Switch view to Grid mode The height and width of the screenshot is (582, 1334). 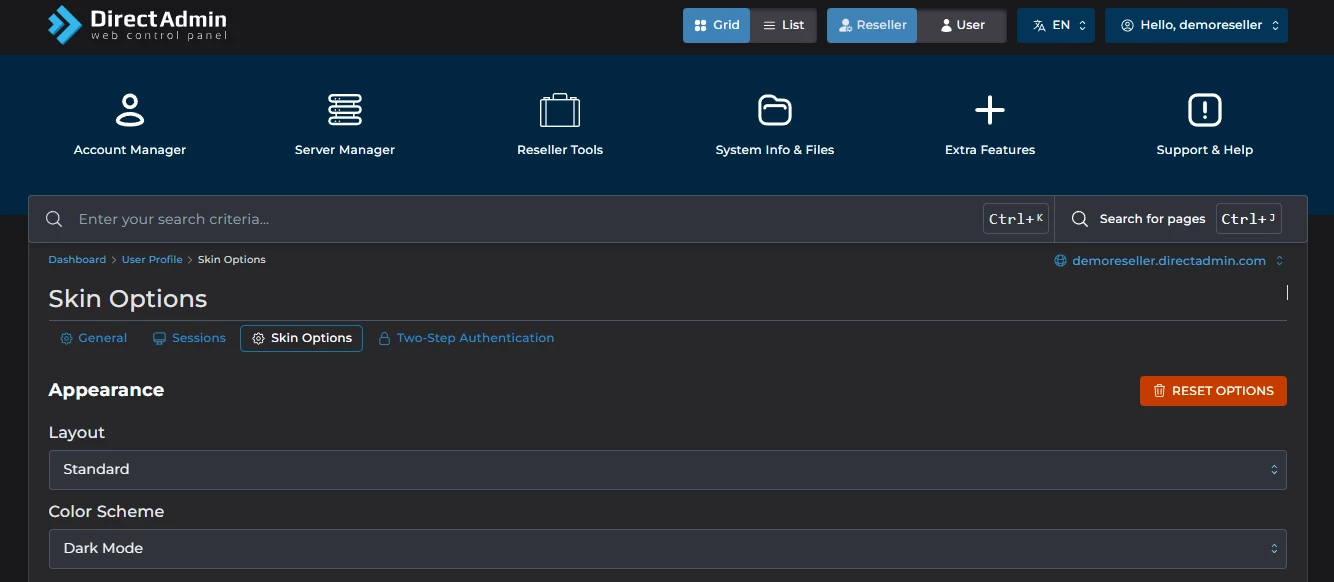point(716,25)
